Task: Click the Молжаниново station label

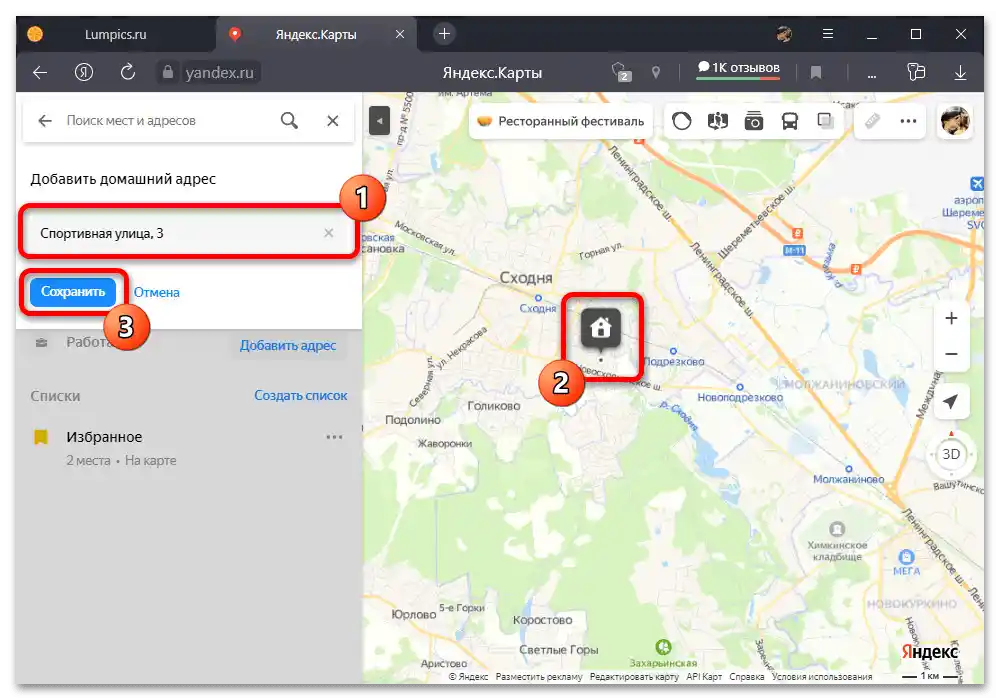Action: 848,478
